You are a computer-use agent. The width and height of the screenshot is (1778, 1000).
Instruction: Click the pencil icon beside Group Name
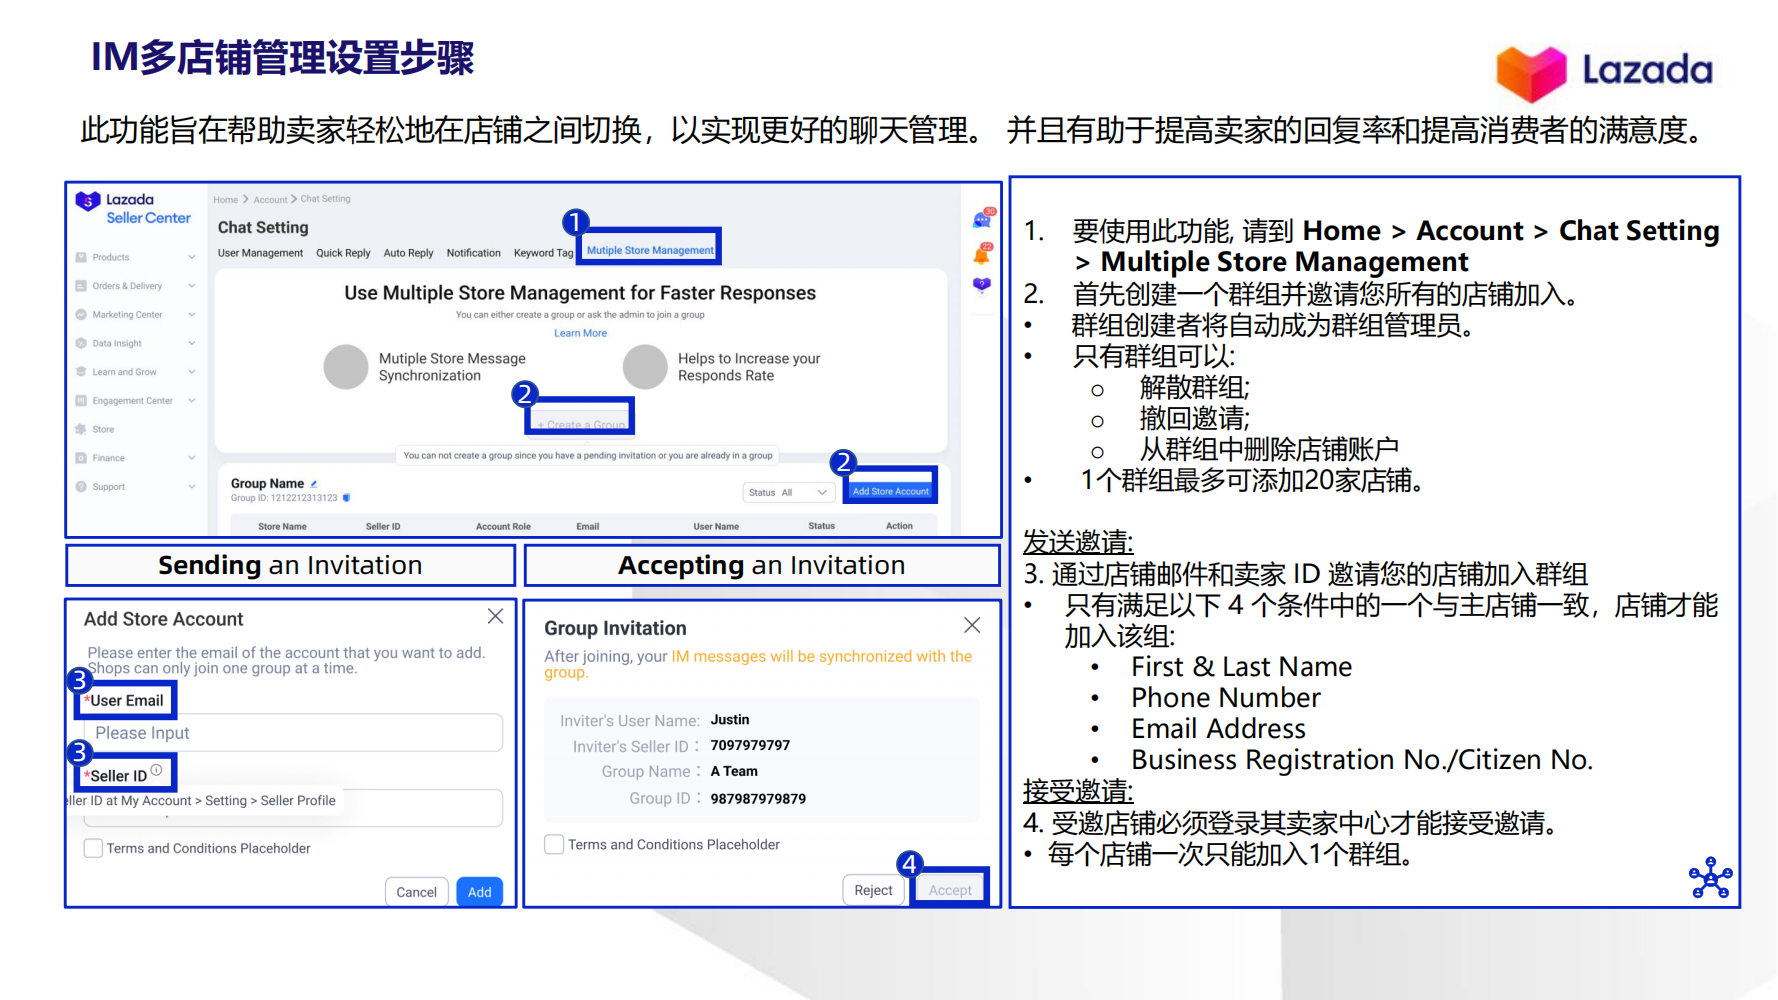(314, 484)
